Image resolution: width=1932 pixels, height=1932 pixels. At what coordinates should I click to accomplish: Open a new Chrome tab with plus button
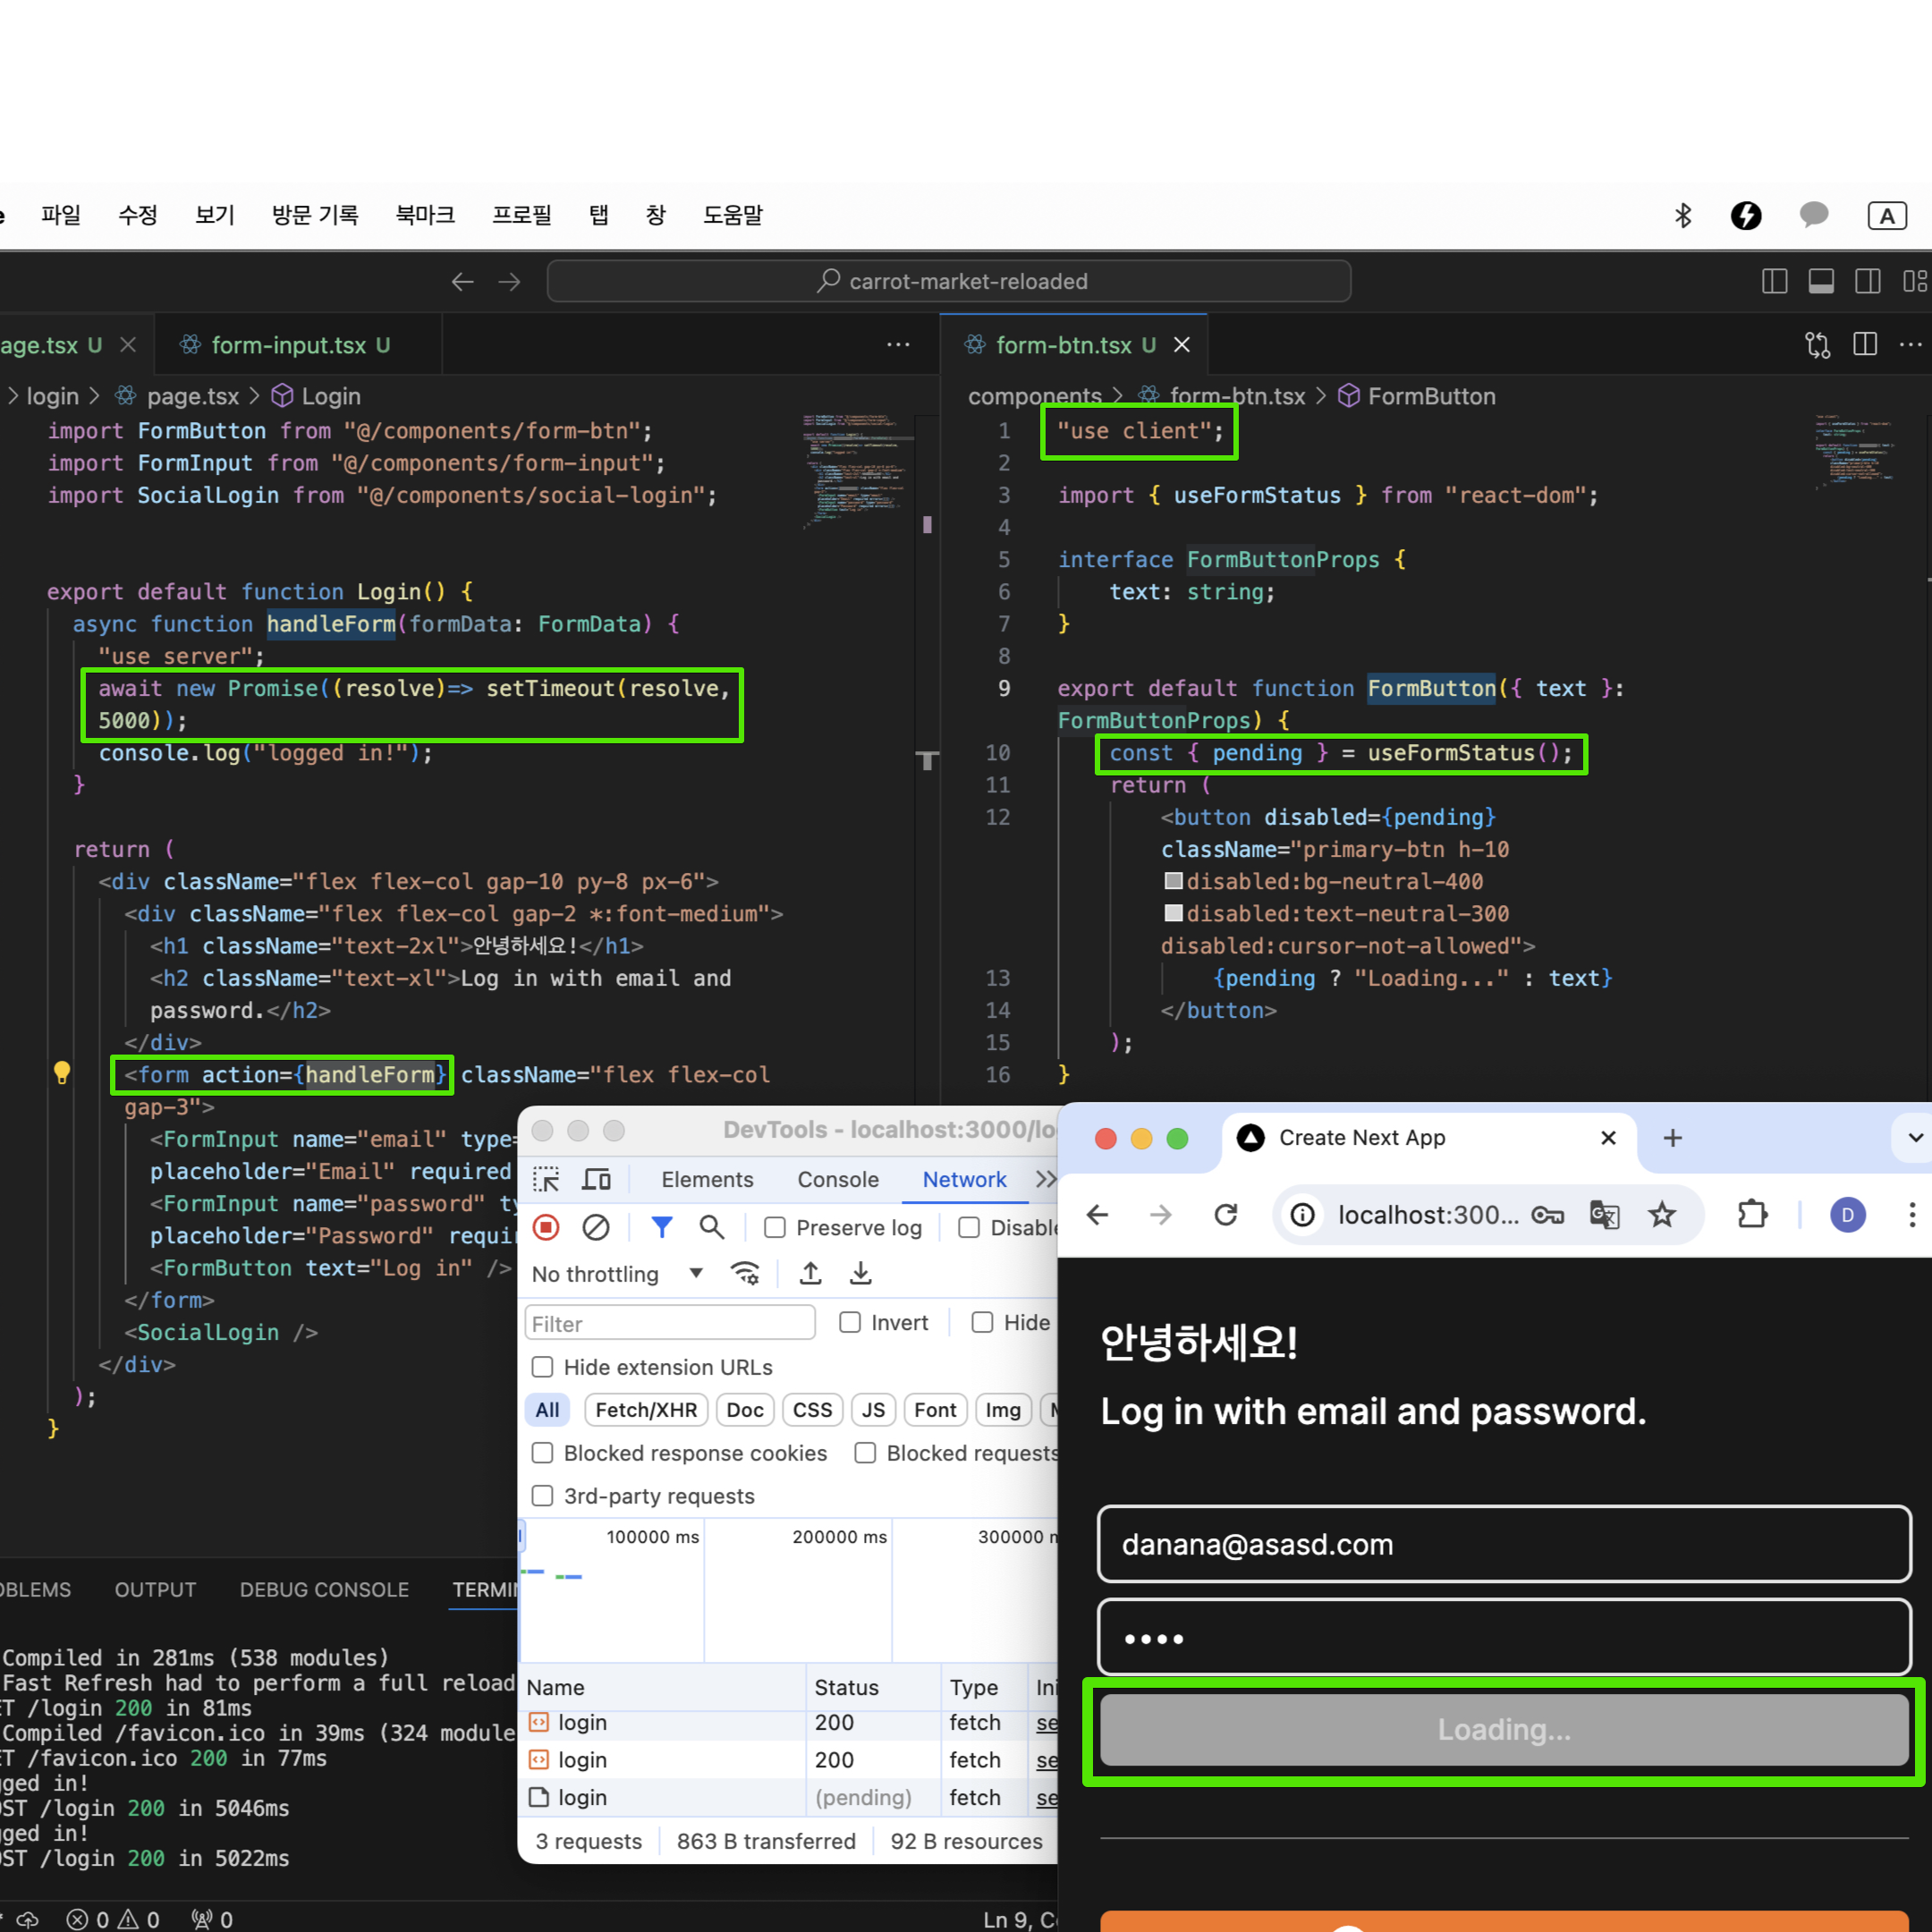point(1673,1138)
